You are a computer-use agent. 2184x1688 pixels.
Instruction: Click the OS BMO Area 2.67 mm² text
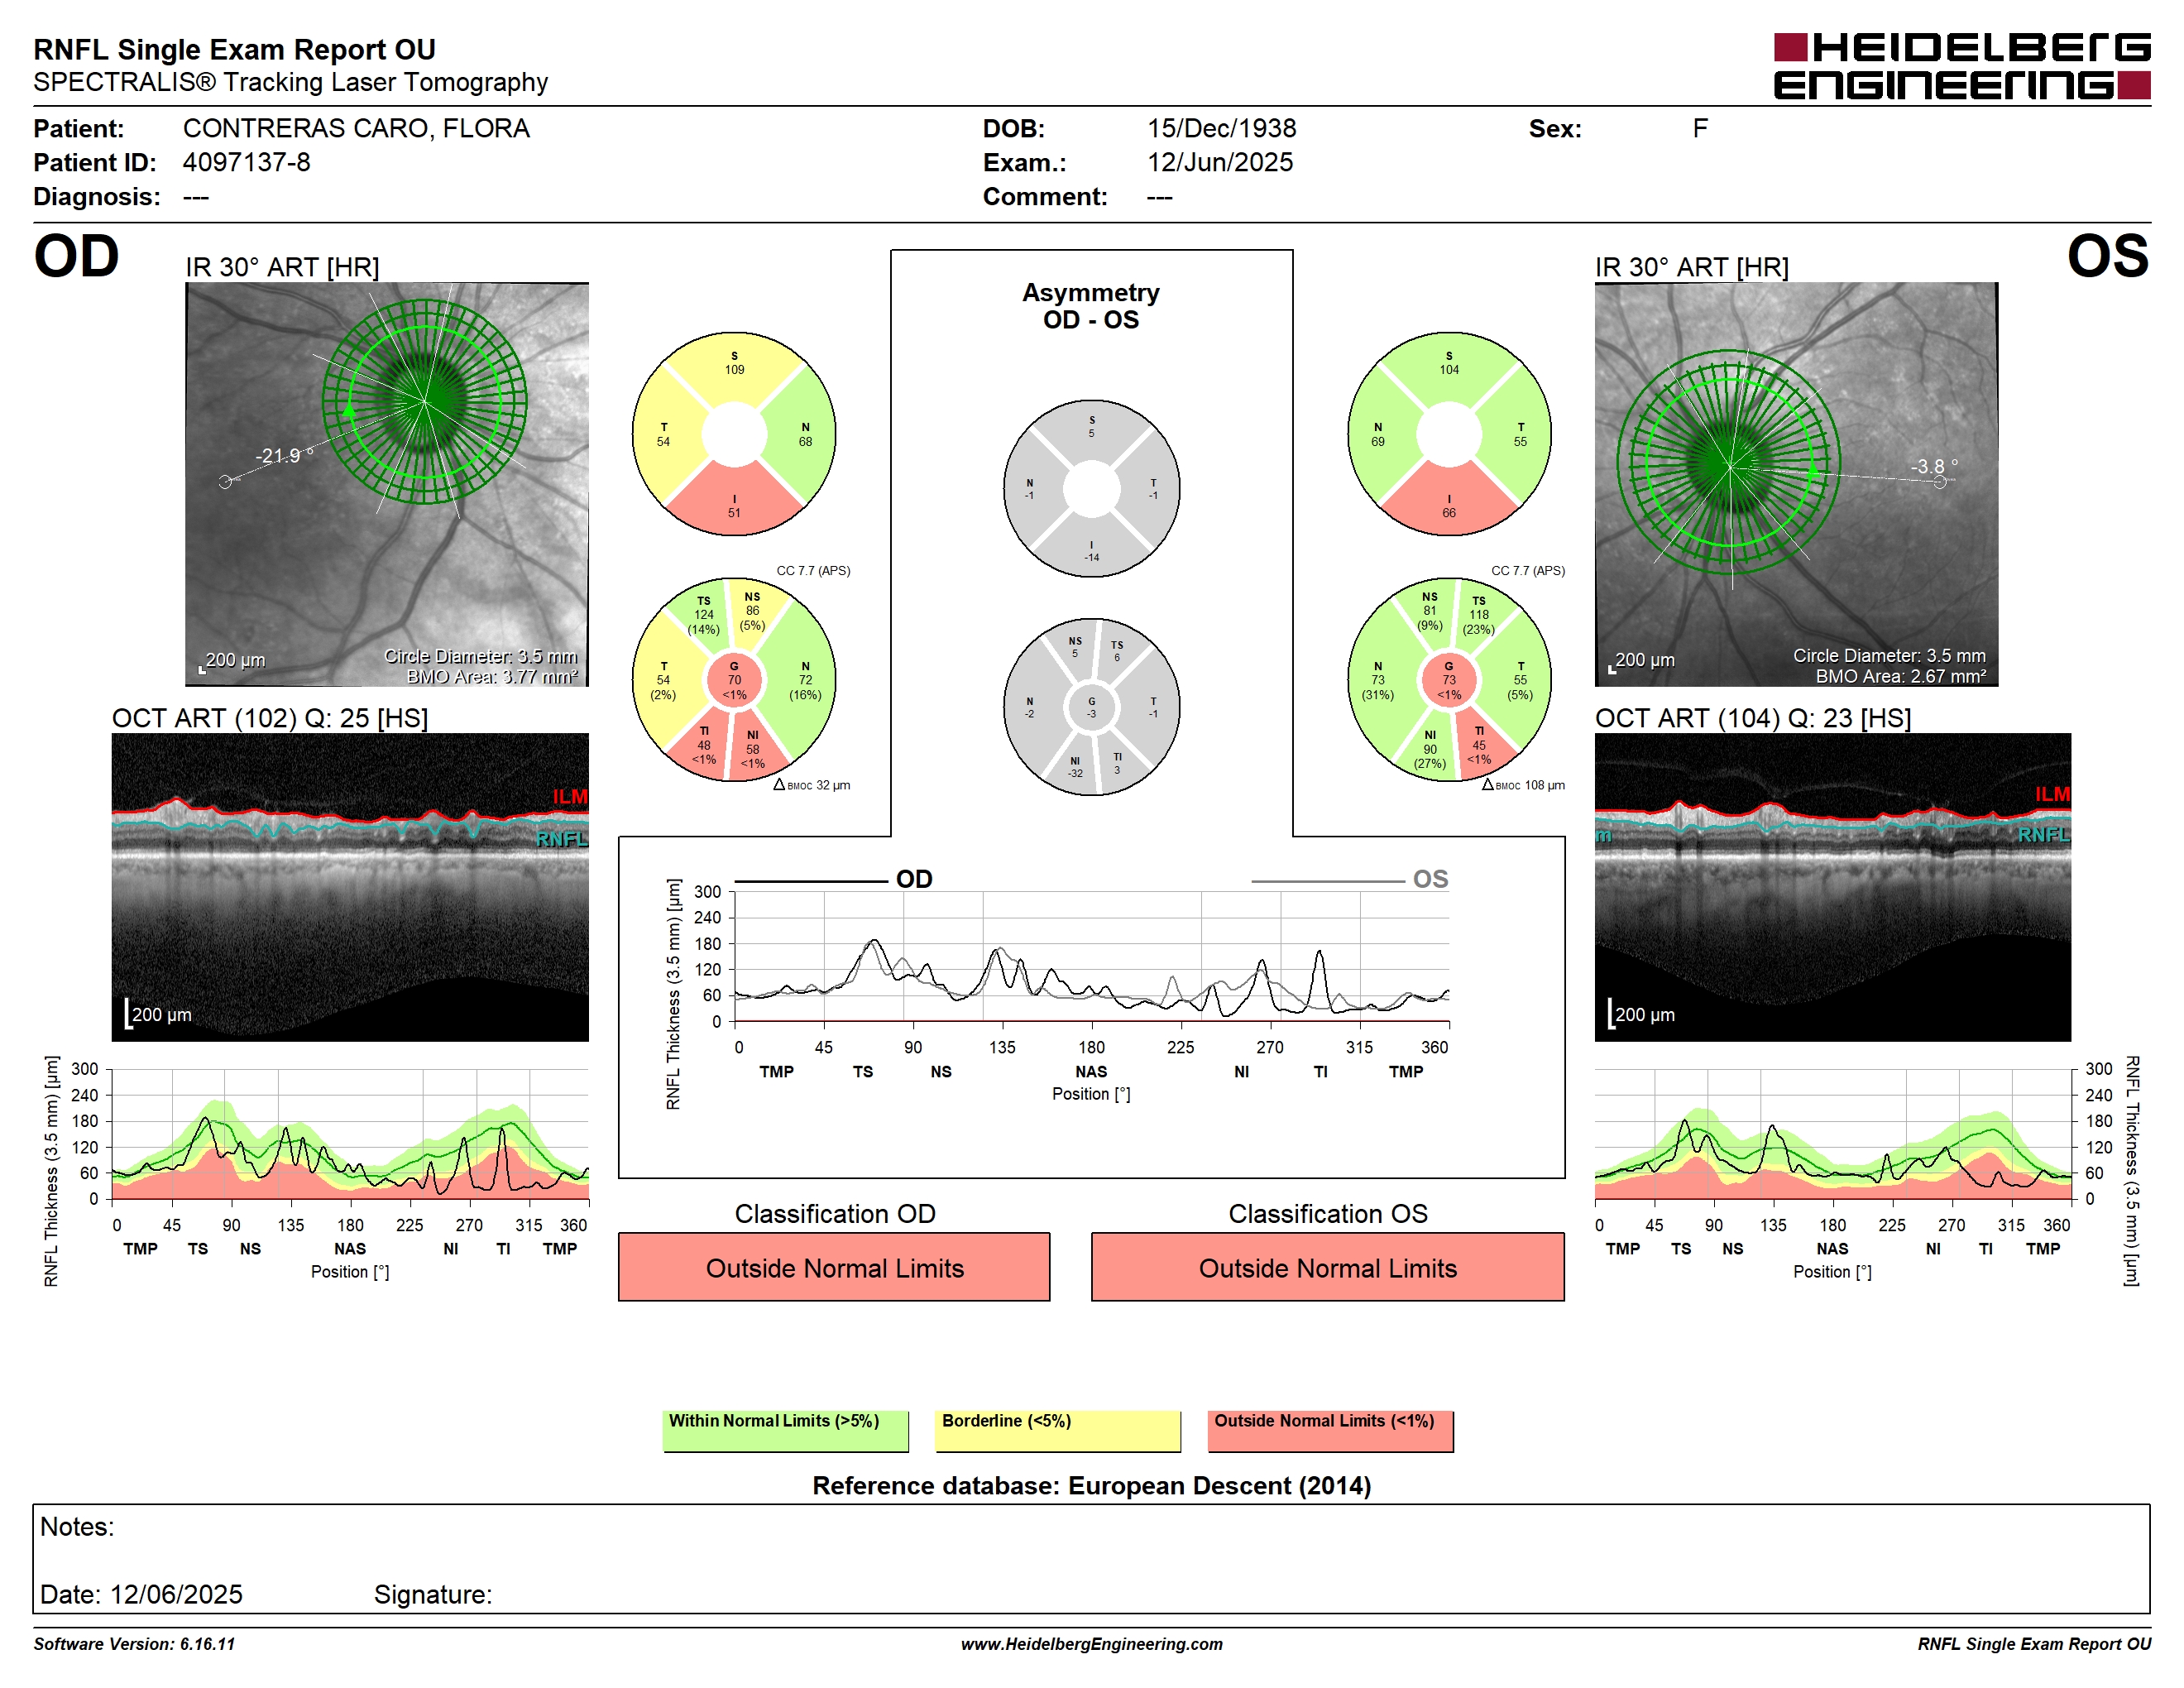pyautogui.click(x=1901, y=676)
